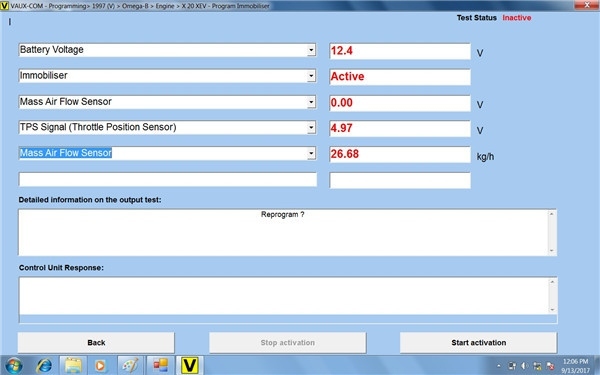Viewport: 600px width, 375px height.
Task: Open Windows Media Player taskbar icon
Action: pos(100,365)
